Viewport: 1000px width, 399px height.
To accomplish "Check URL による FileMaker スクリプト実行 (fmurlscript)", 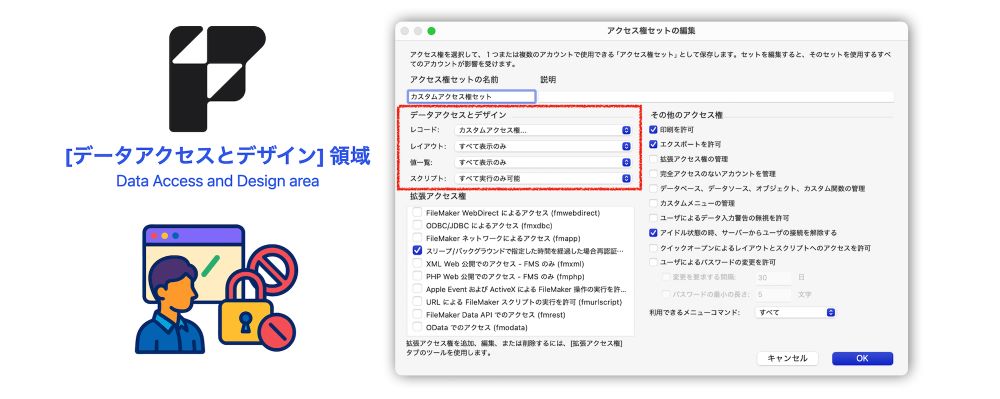I will point(417,301).
